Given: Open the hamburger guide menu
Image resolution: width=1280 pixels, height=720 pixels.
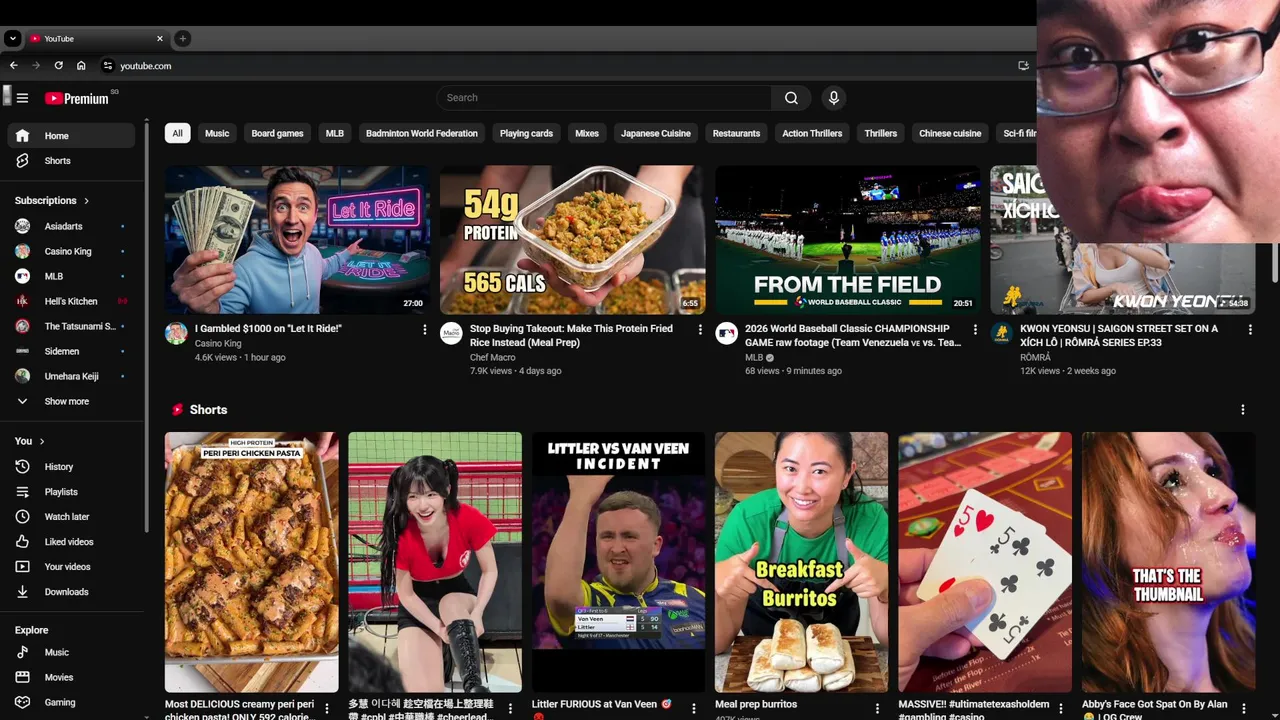Looking at the screenshot, I should [x=22, y=98].
